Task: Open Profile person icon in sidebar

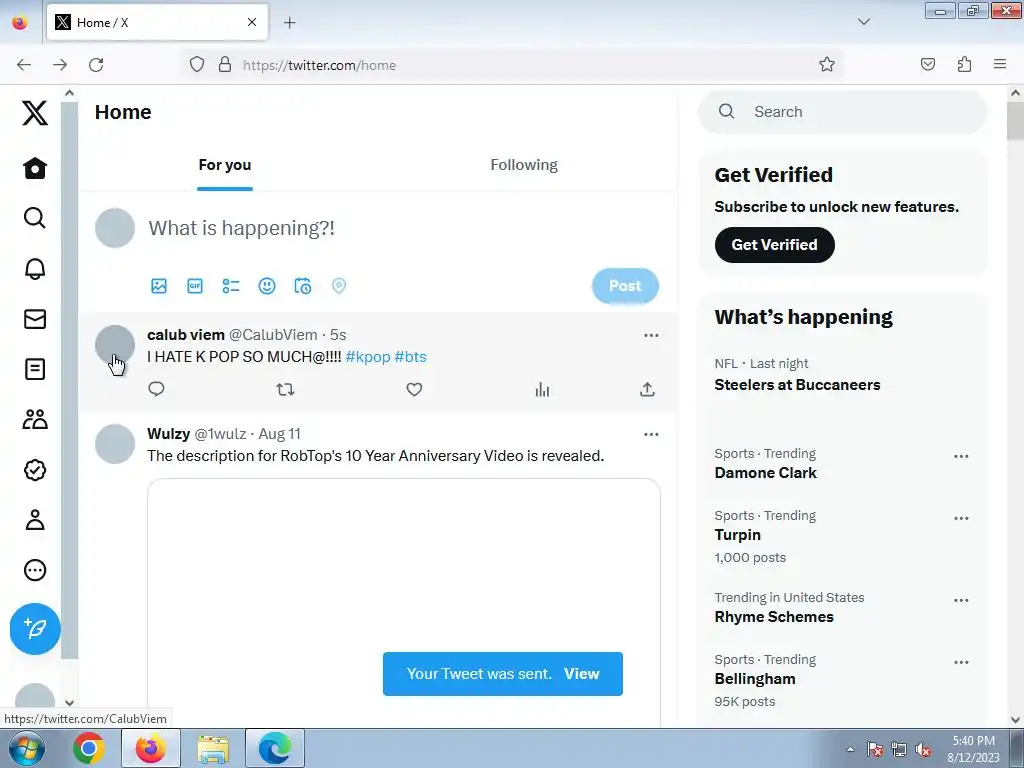Action: (x=35, y=520)
